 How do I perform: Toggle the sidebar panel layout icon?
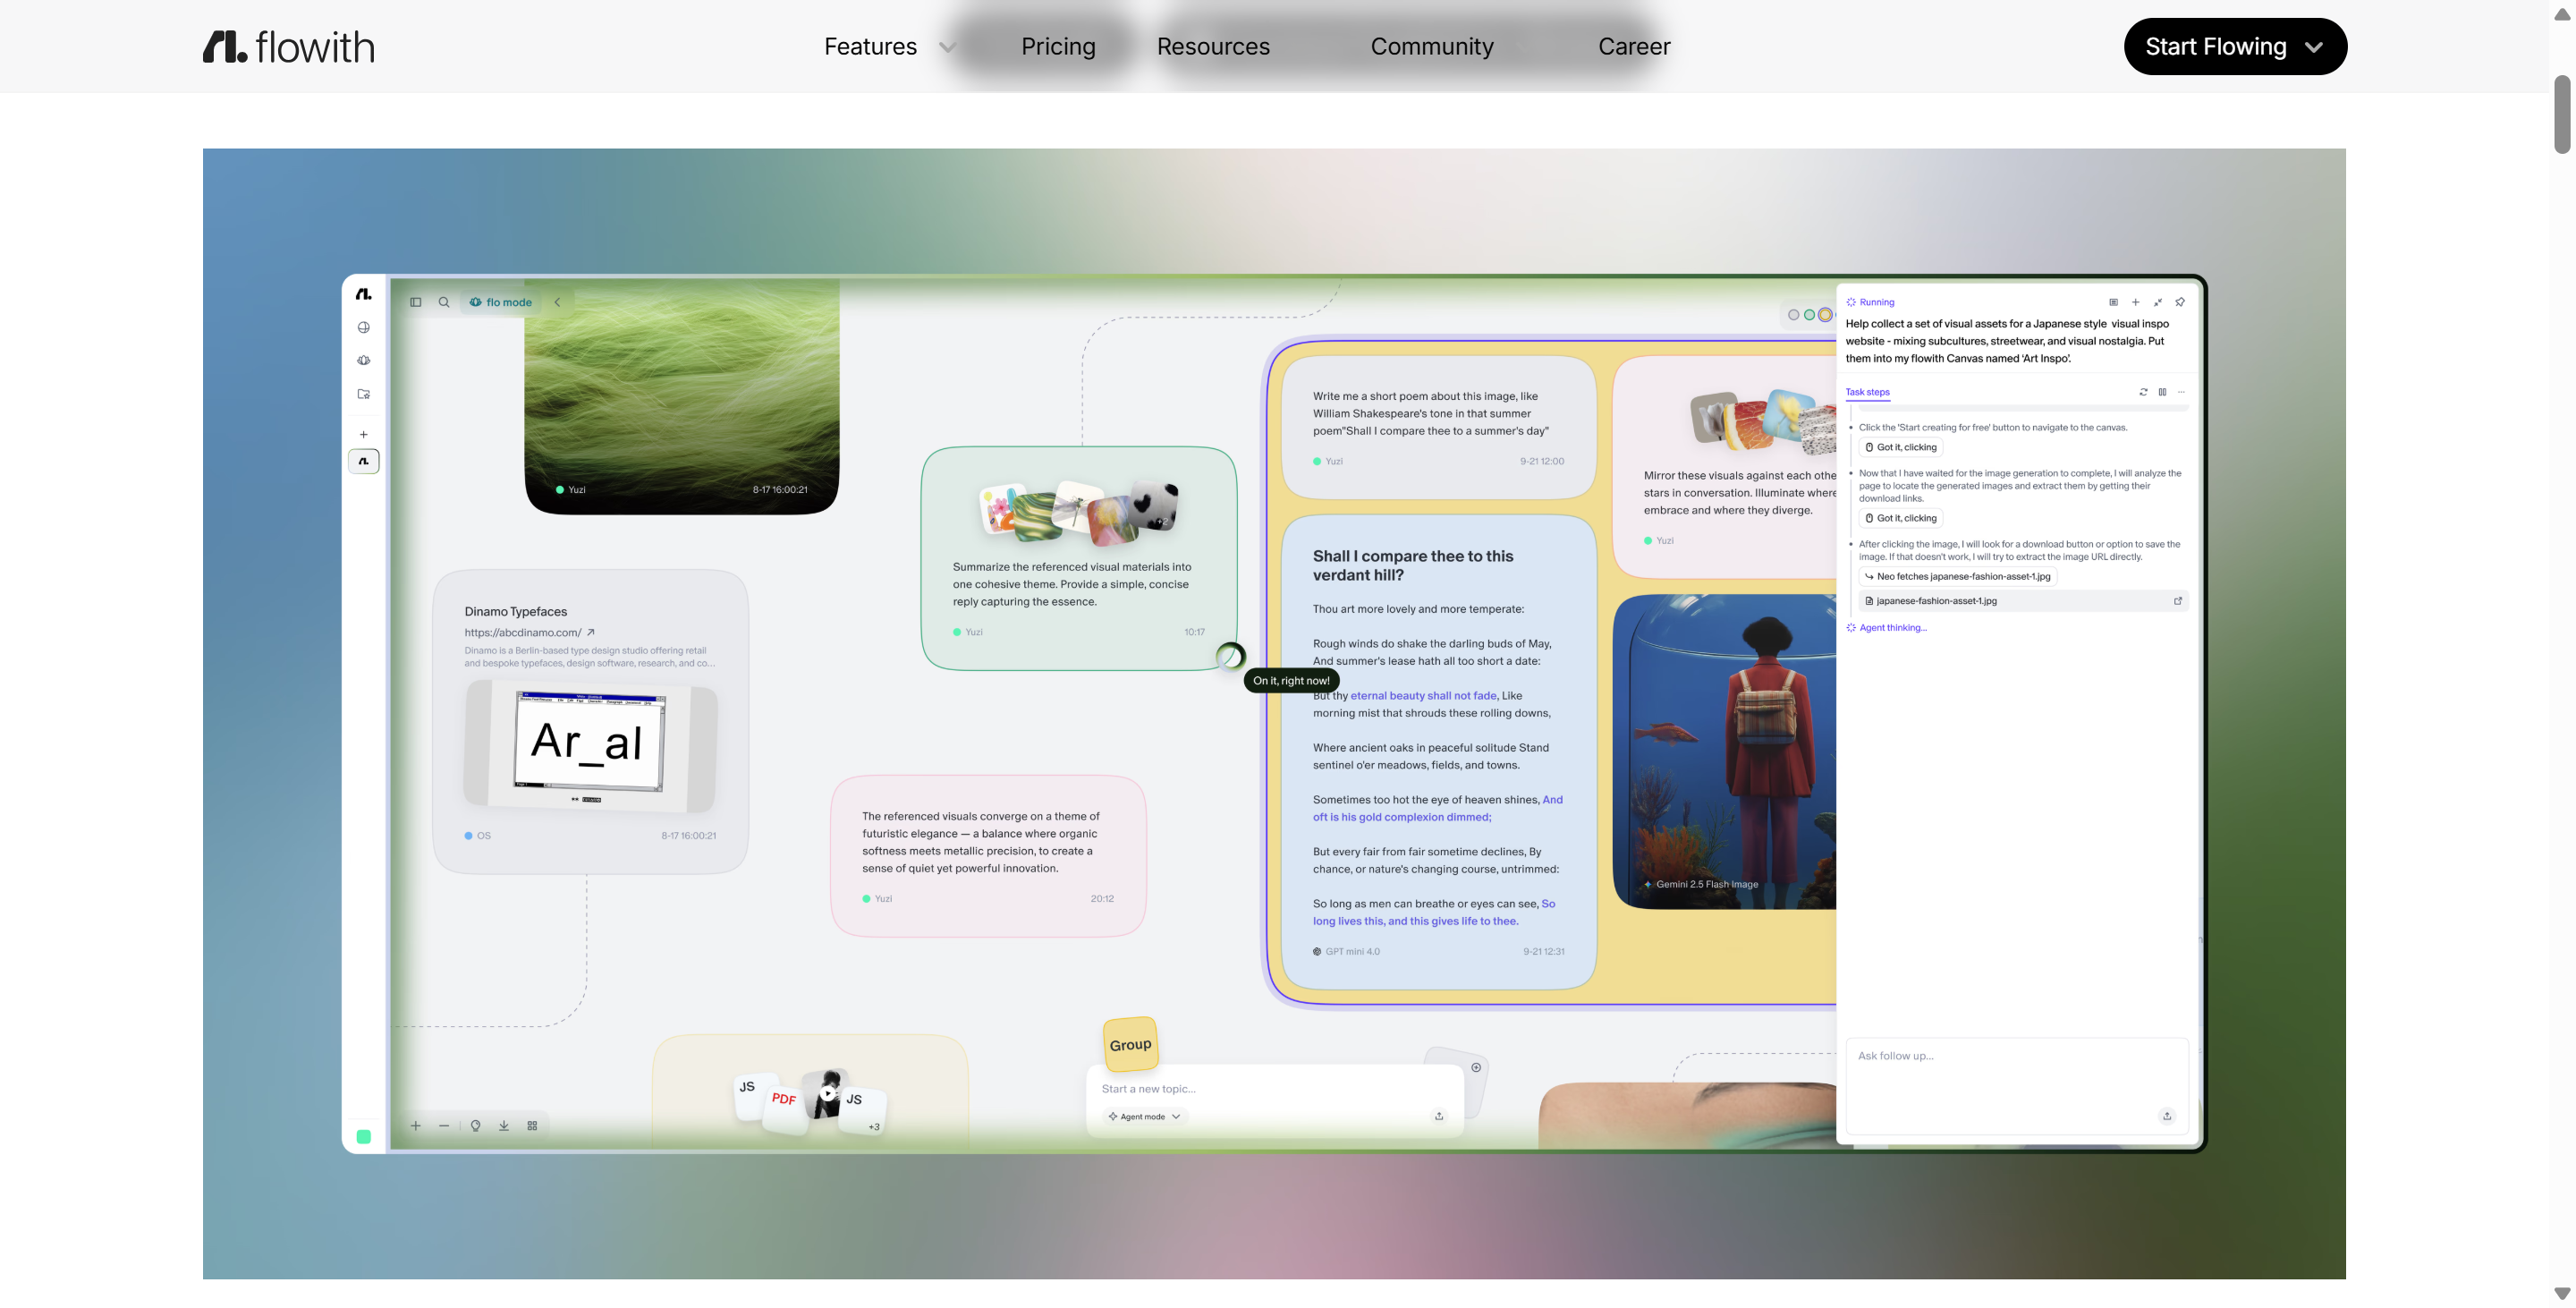pyautogui.click(x=416, y=302)
